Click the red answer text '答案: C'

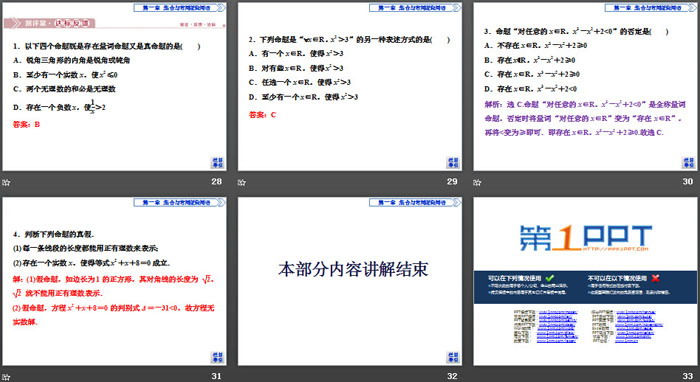[x=262, y=115]
